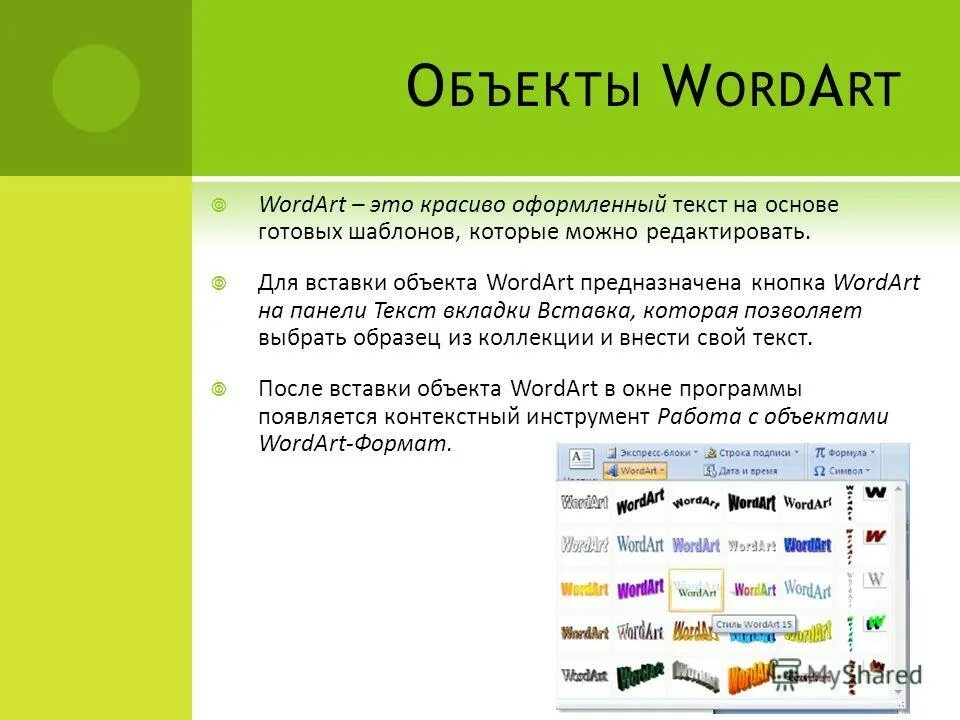Select the cyan 3D style under tooltip
This screenshot has width=960, height=720.
tap(752, 637)
